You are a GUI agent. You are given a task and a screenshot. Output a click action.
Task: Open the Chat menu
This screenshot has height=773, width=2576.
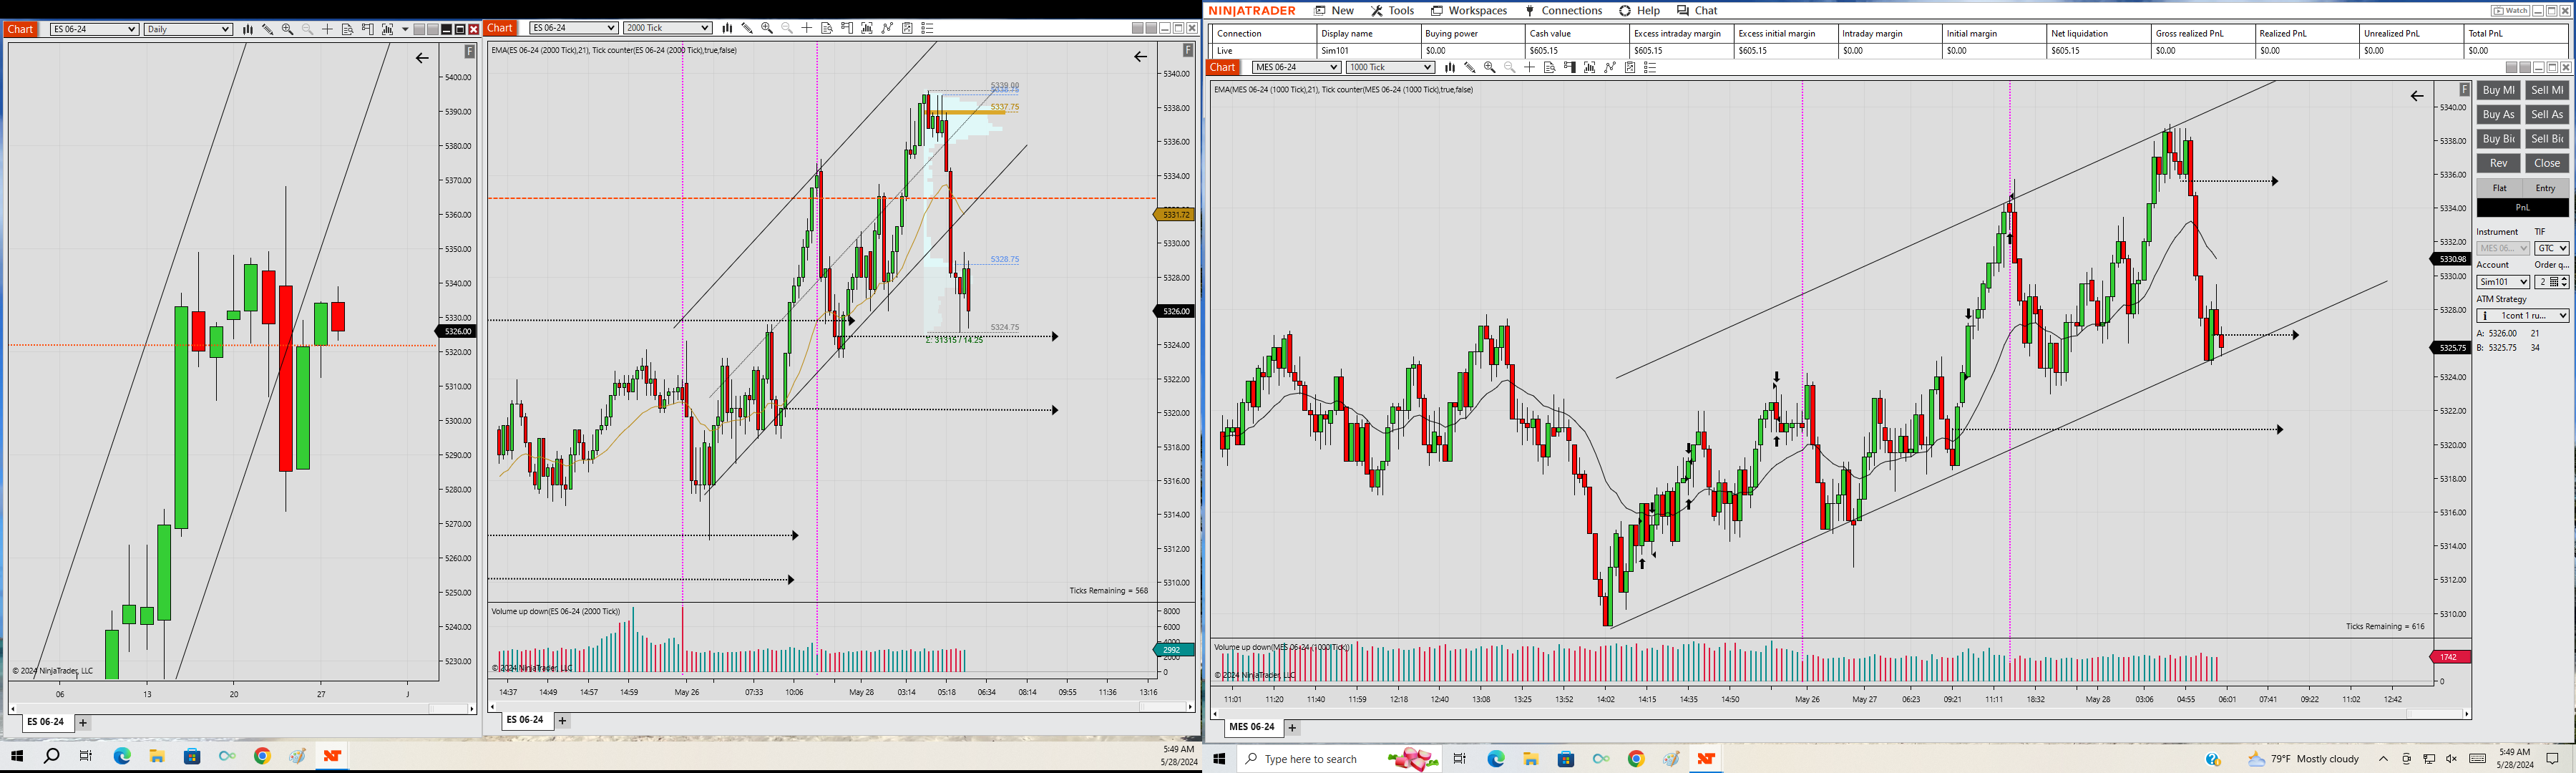coord(1697,10)
